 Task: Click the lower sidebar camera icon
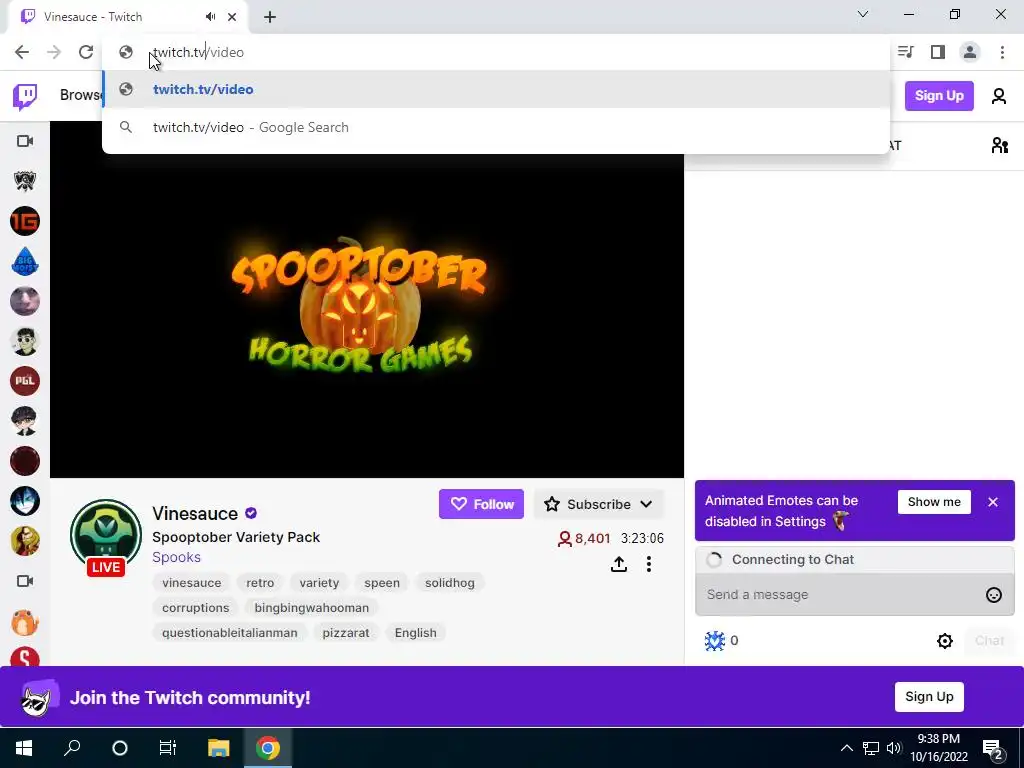point(25,581)
